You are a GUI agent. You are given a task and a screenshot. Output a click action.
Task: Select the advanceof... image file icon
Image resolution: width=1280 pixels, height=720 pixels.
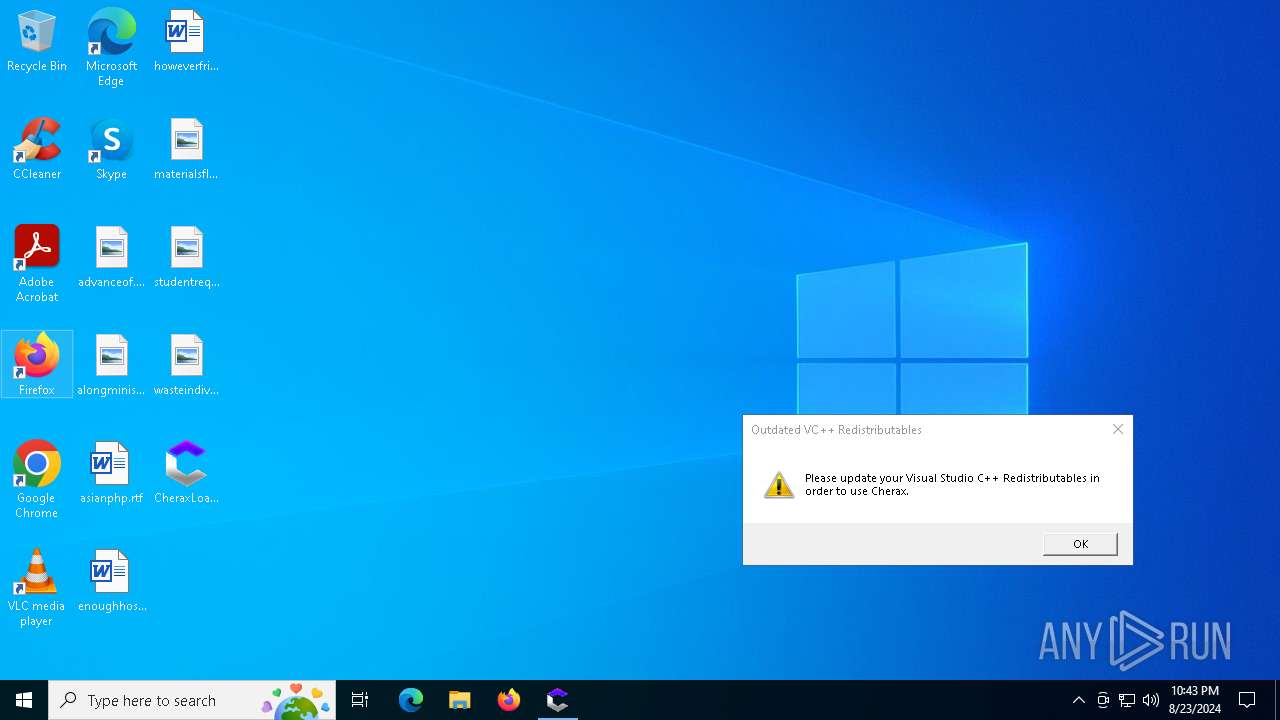pos(111,258)
